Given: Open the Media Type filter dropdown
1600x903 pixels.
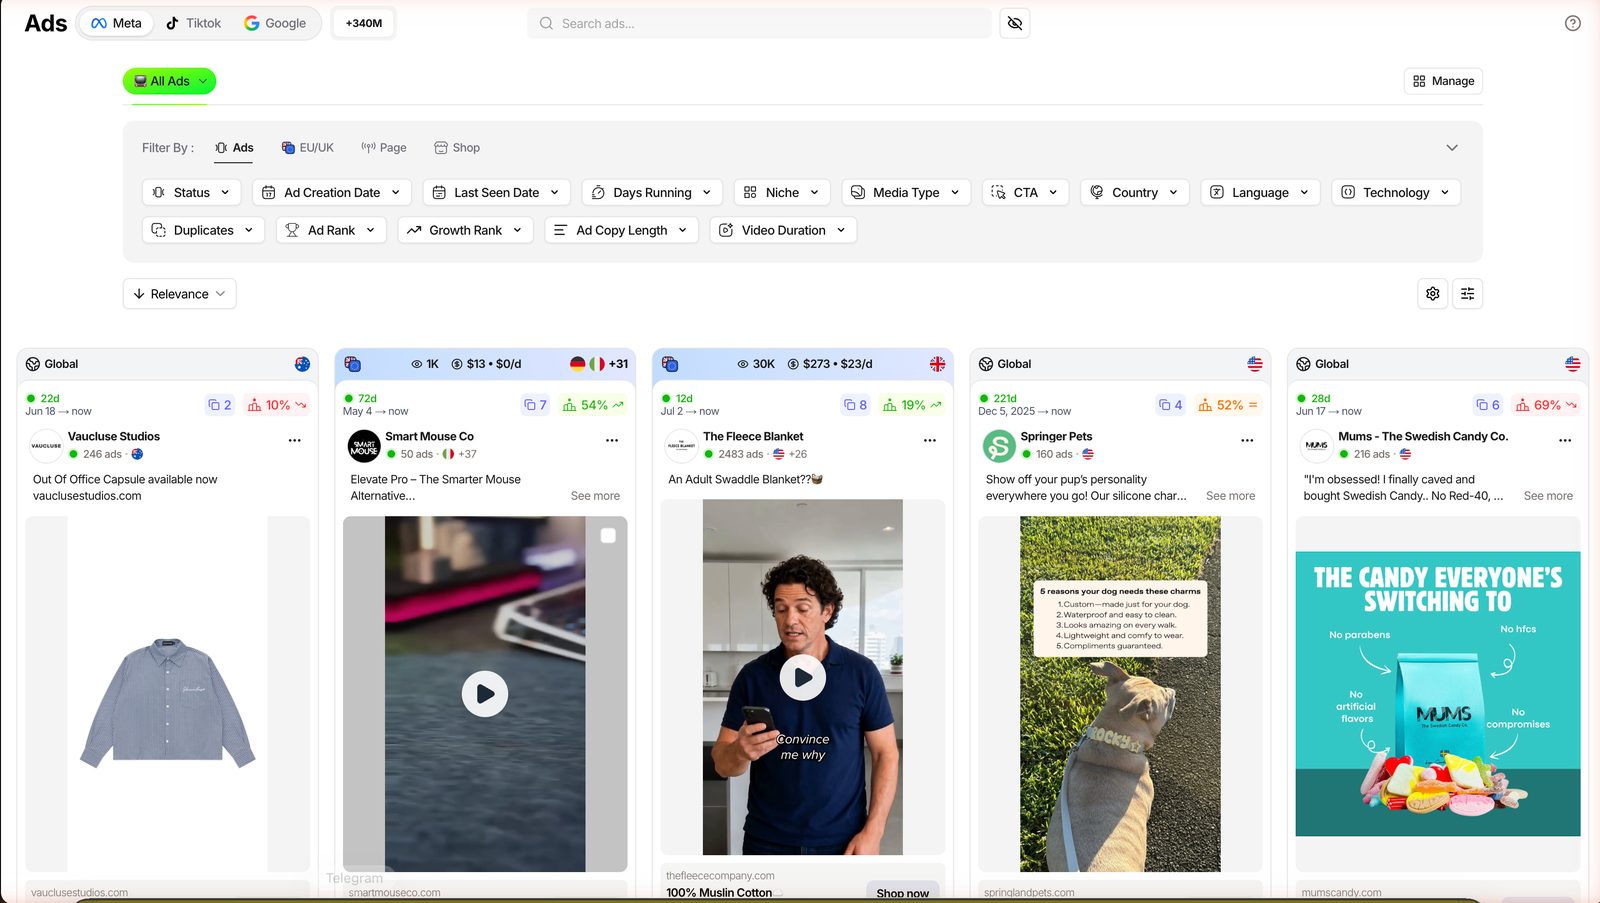Looking at the screenshot, I should [x=906, y=192].
